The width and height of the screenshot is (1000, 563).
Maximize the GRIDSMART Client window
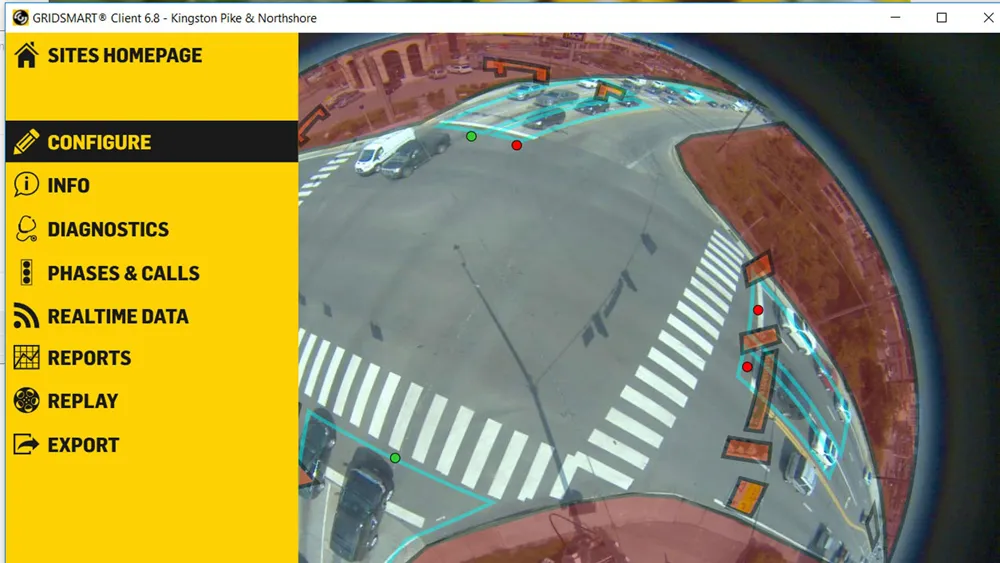click(x=941, y=18)
